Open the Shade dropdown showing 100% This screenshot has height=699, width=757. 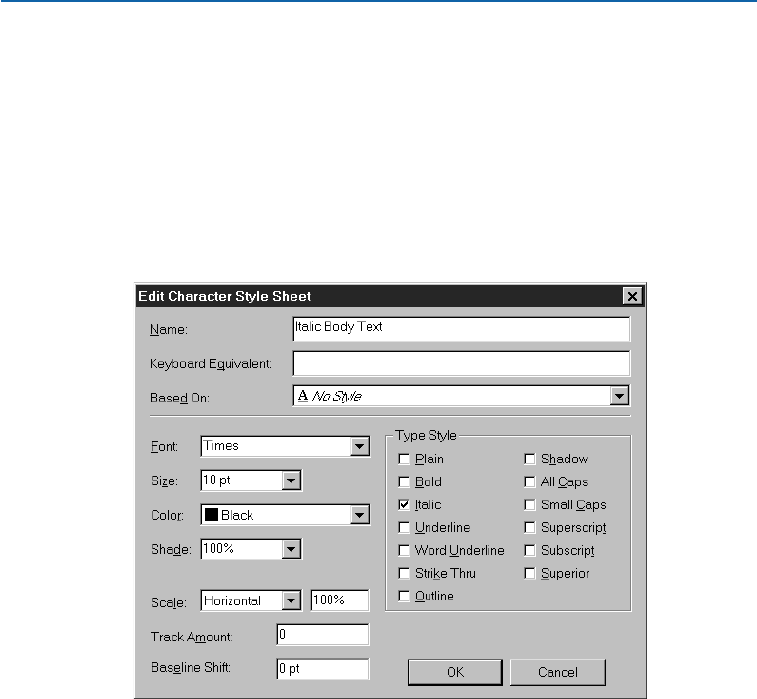click(291, 549)
